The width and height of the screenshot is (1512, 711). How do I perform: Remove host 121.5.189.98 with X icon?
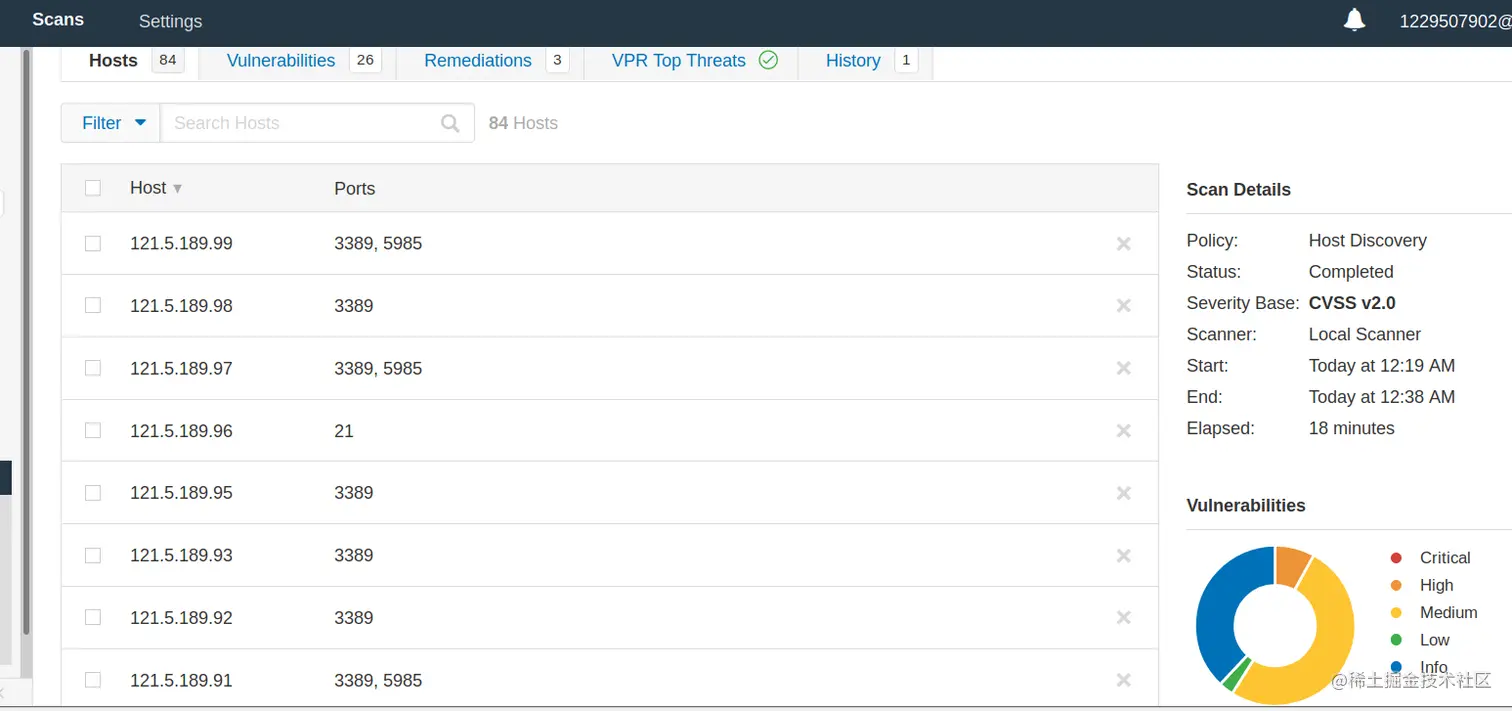[x=1123, y=306]
